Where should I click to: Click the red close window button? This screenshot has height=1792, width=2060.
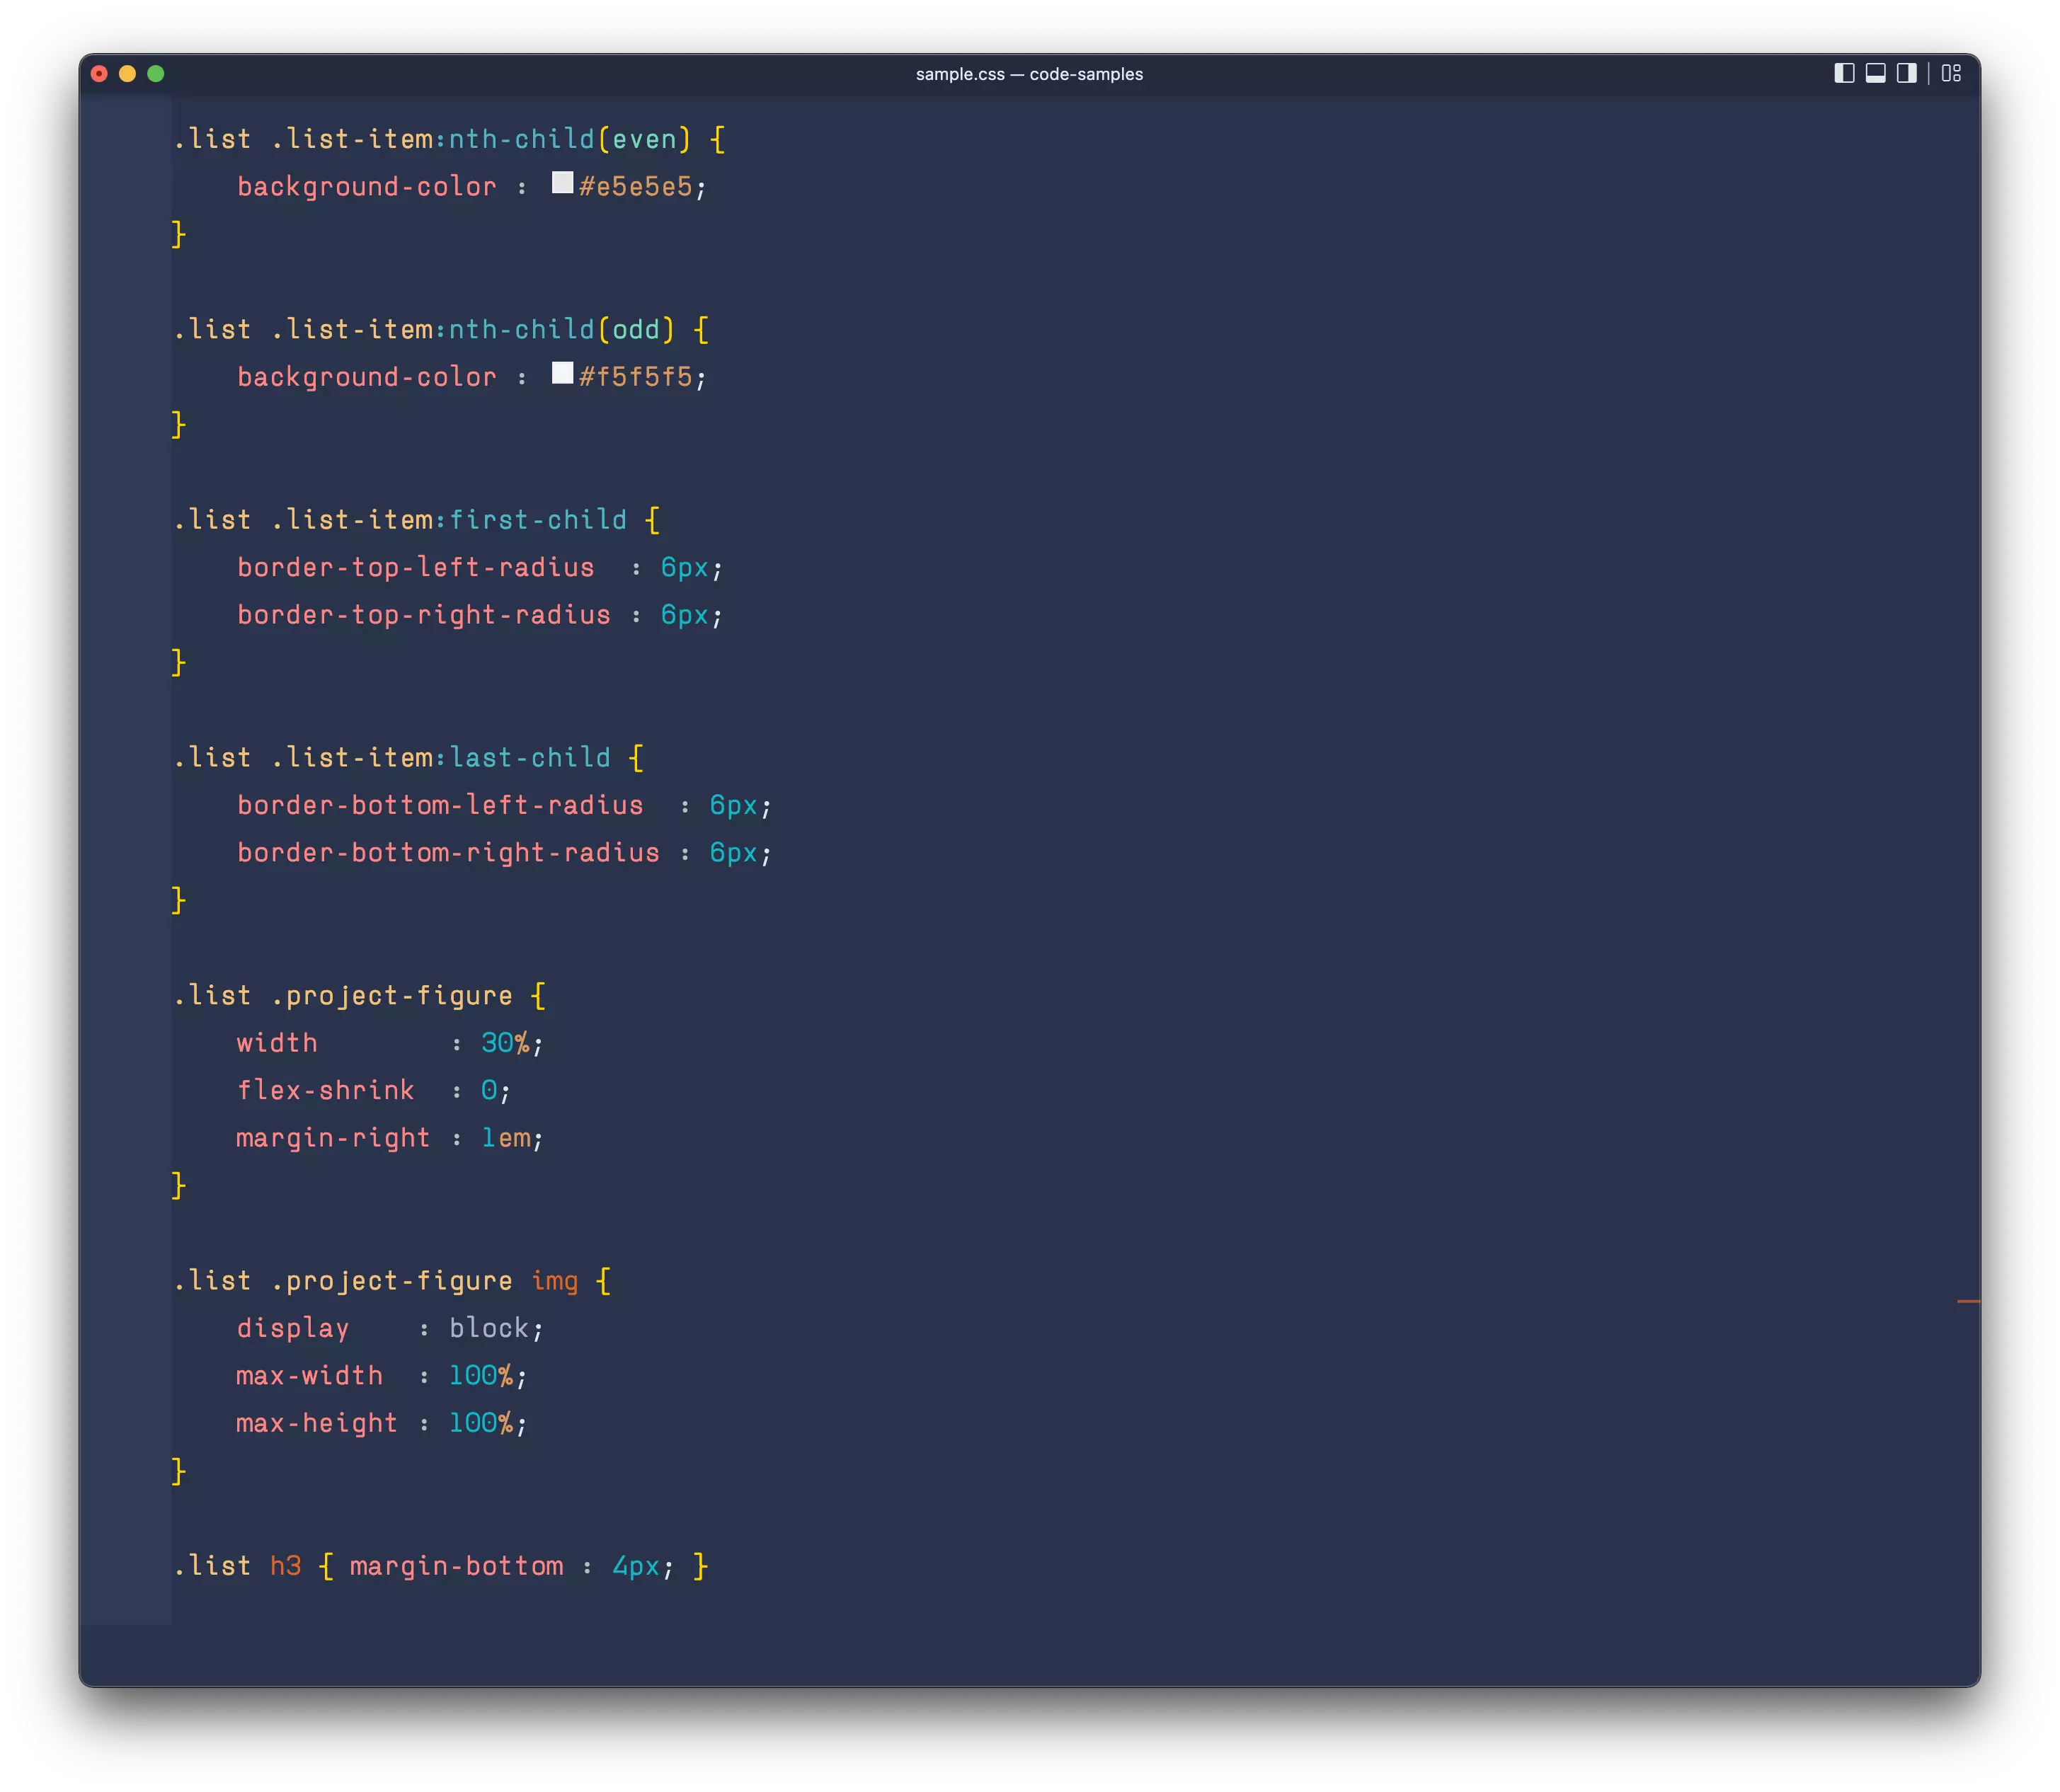pyautogui.click(x=99, y=73)
